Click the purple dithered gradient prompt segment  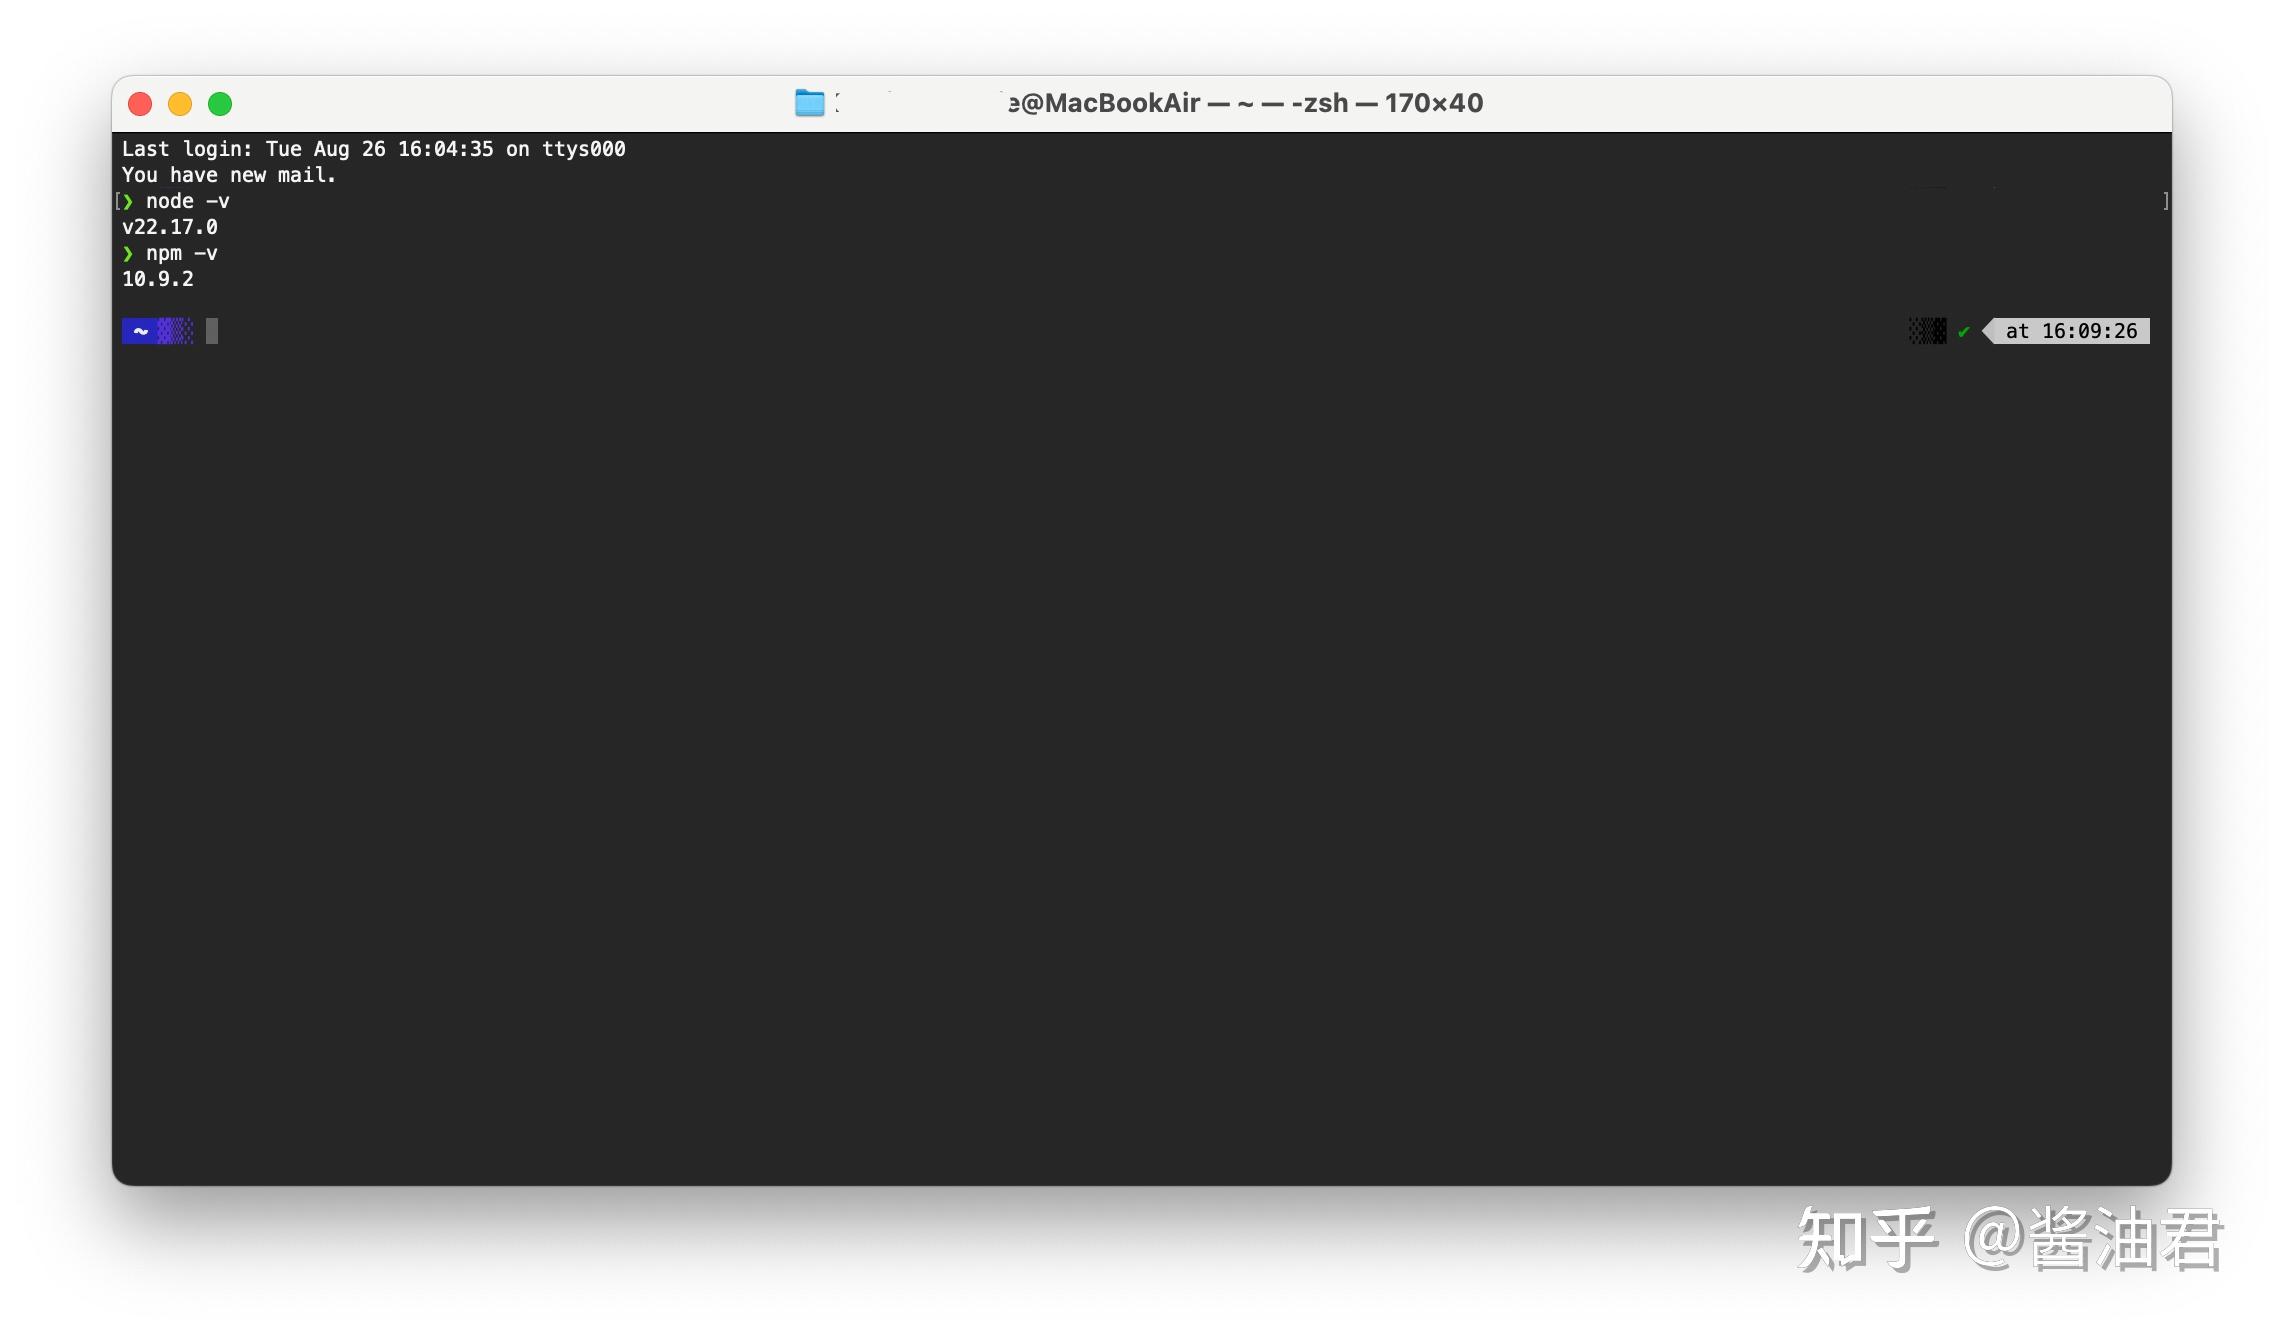pyautogui.click(x=175, y=331)
